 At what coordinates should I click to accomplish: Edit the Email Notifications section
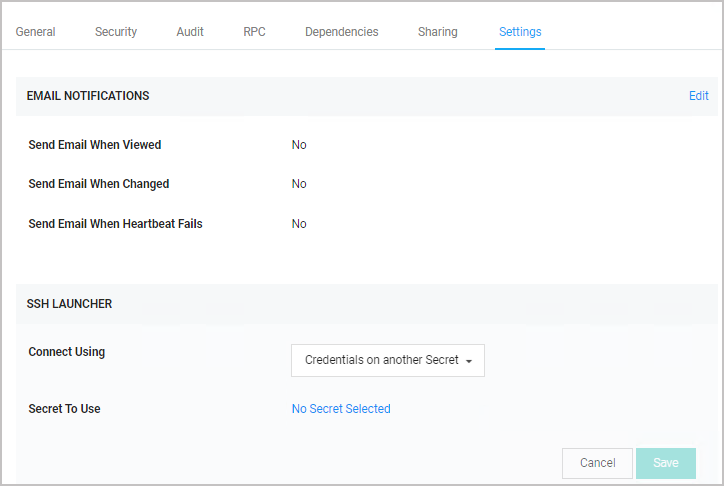[x=699, y=96]
